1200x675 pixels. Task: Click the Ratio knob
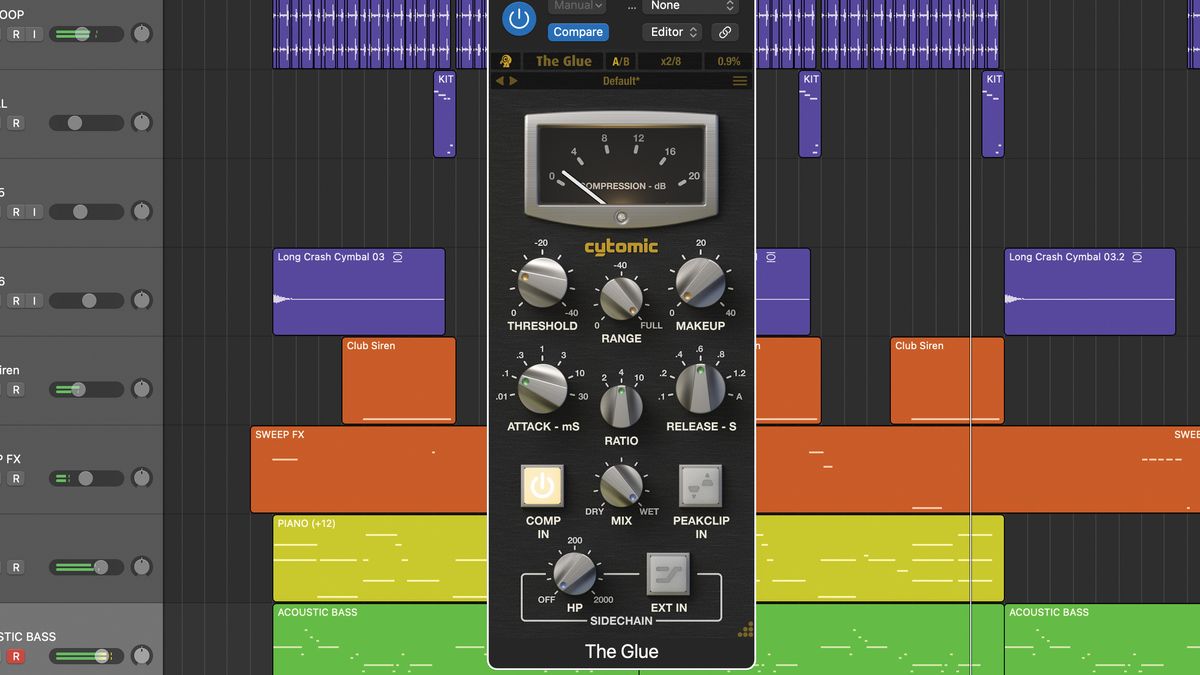[621, 405]
